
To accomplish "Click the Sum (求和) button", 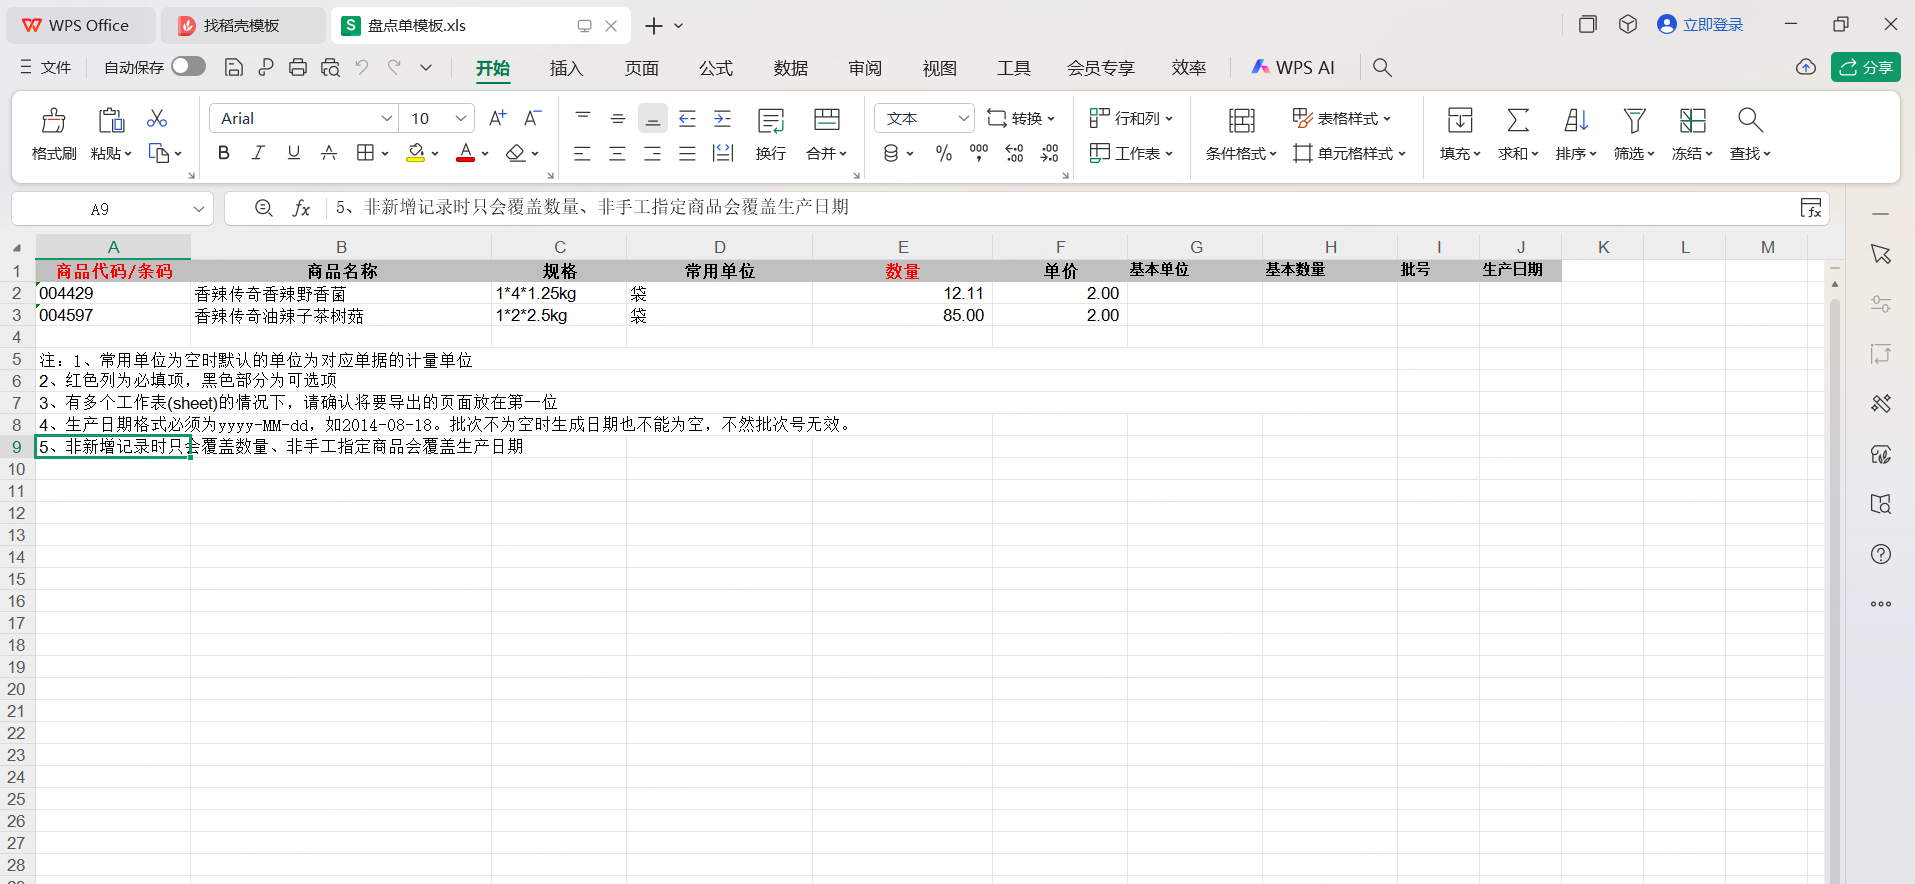I will click(1518, 134).
